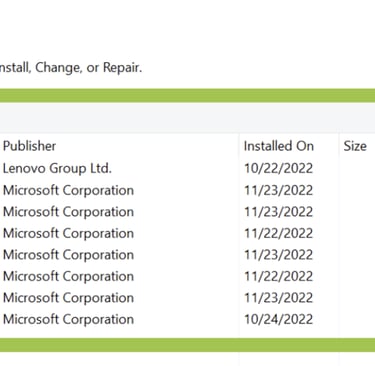
Task: Sort programs by Installed On header
Action: [279, 146]
